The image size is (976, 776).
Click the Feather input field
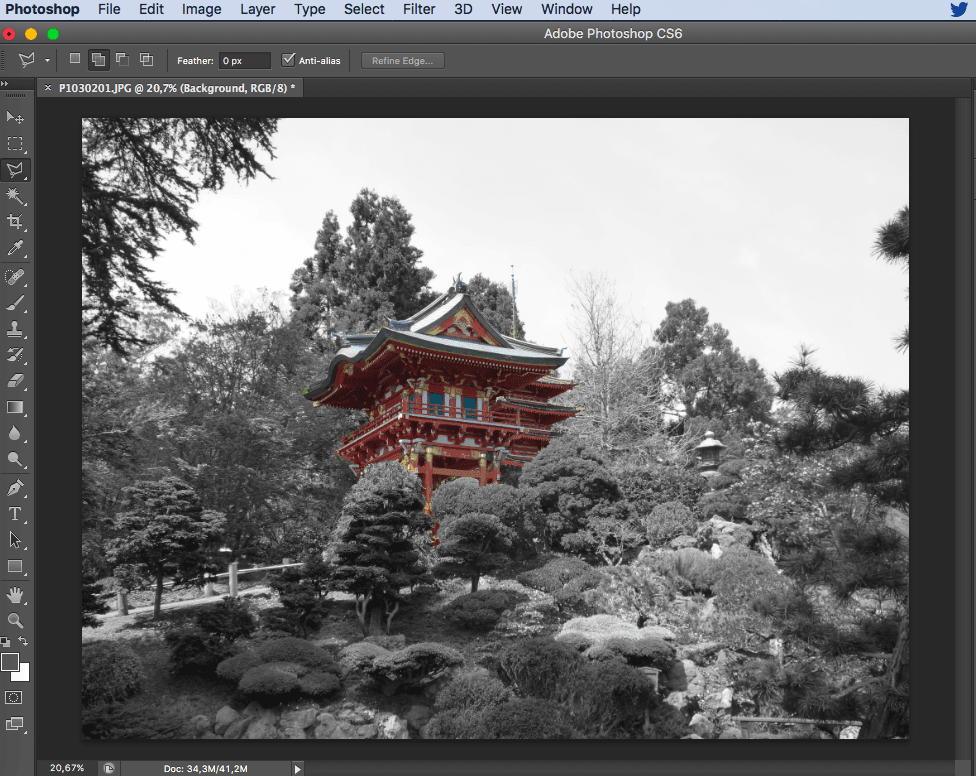click(245, 61)
